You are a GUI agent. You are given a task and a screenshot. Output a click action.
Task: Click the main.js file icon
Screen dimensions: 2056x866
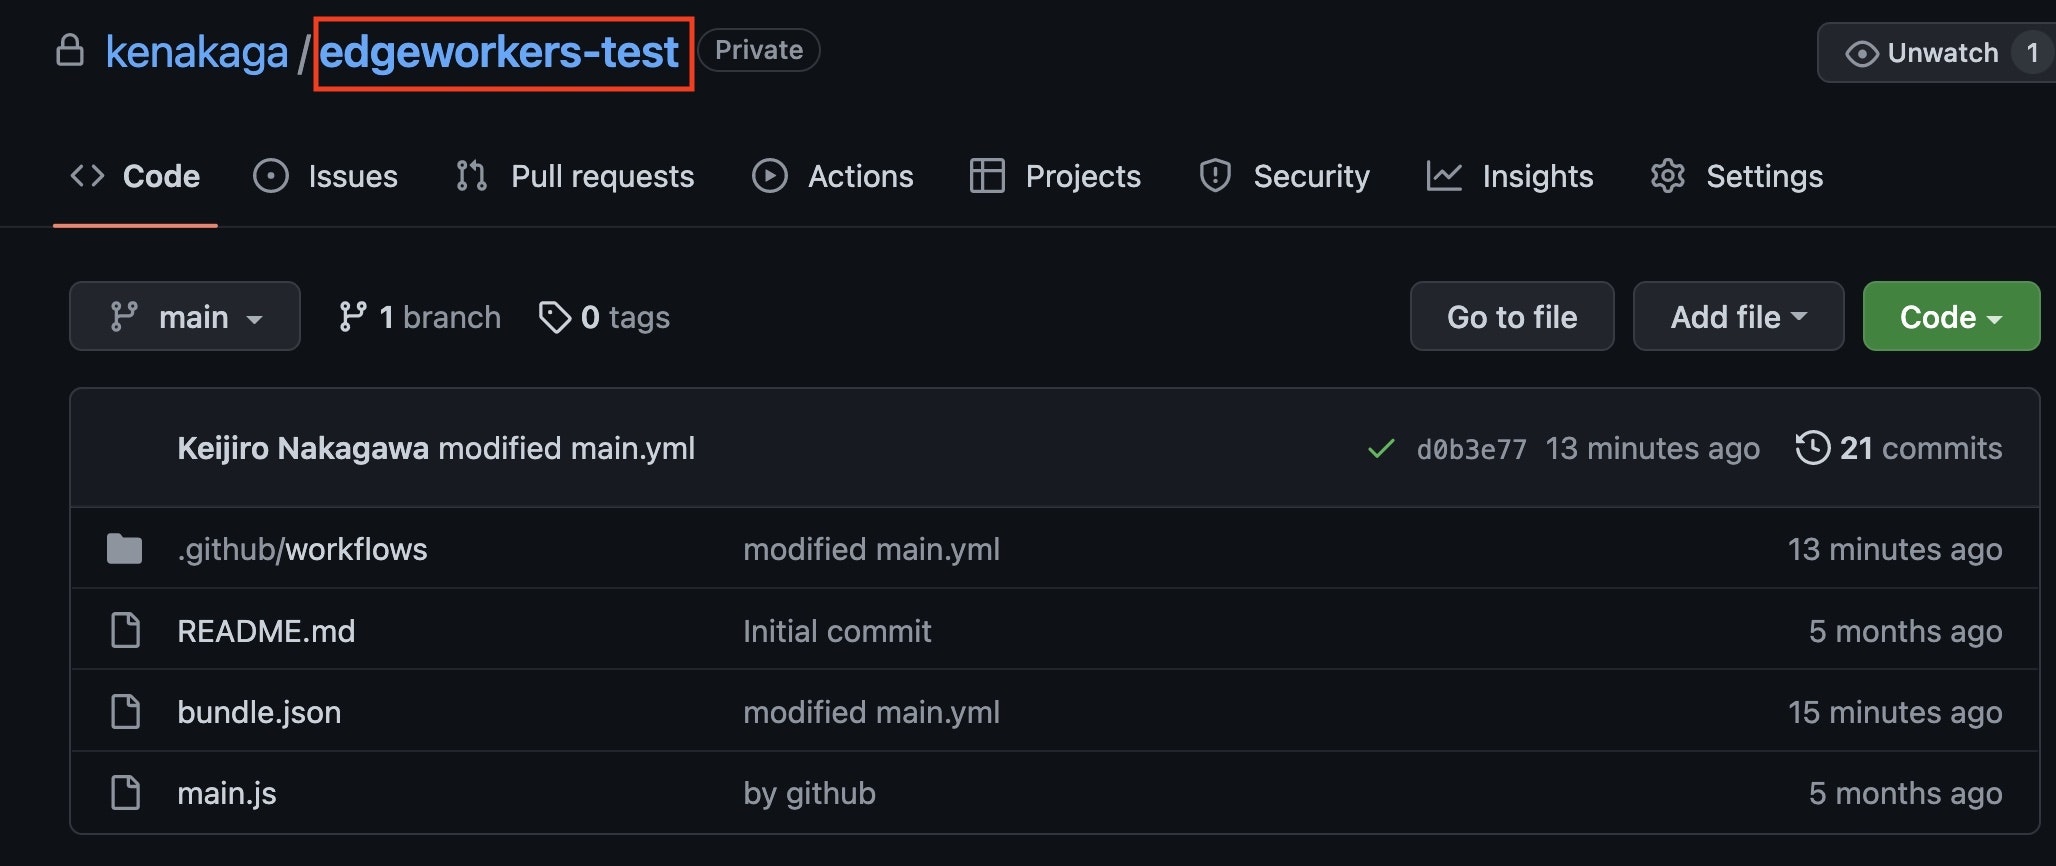click(125, 793)
